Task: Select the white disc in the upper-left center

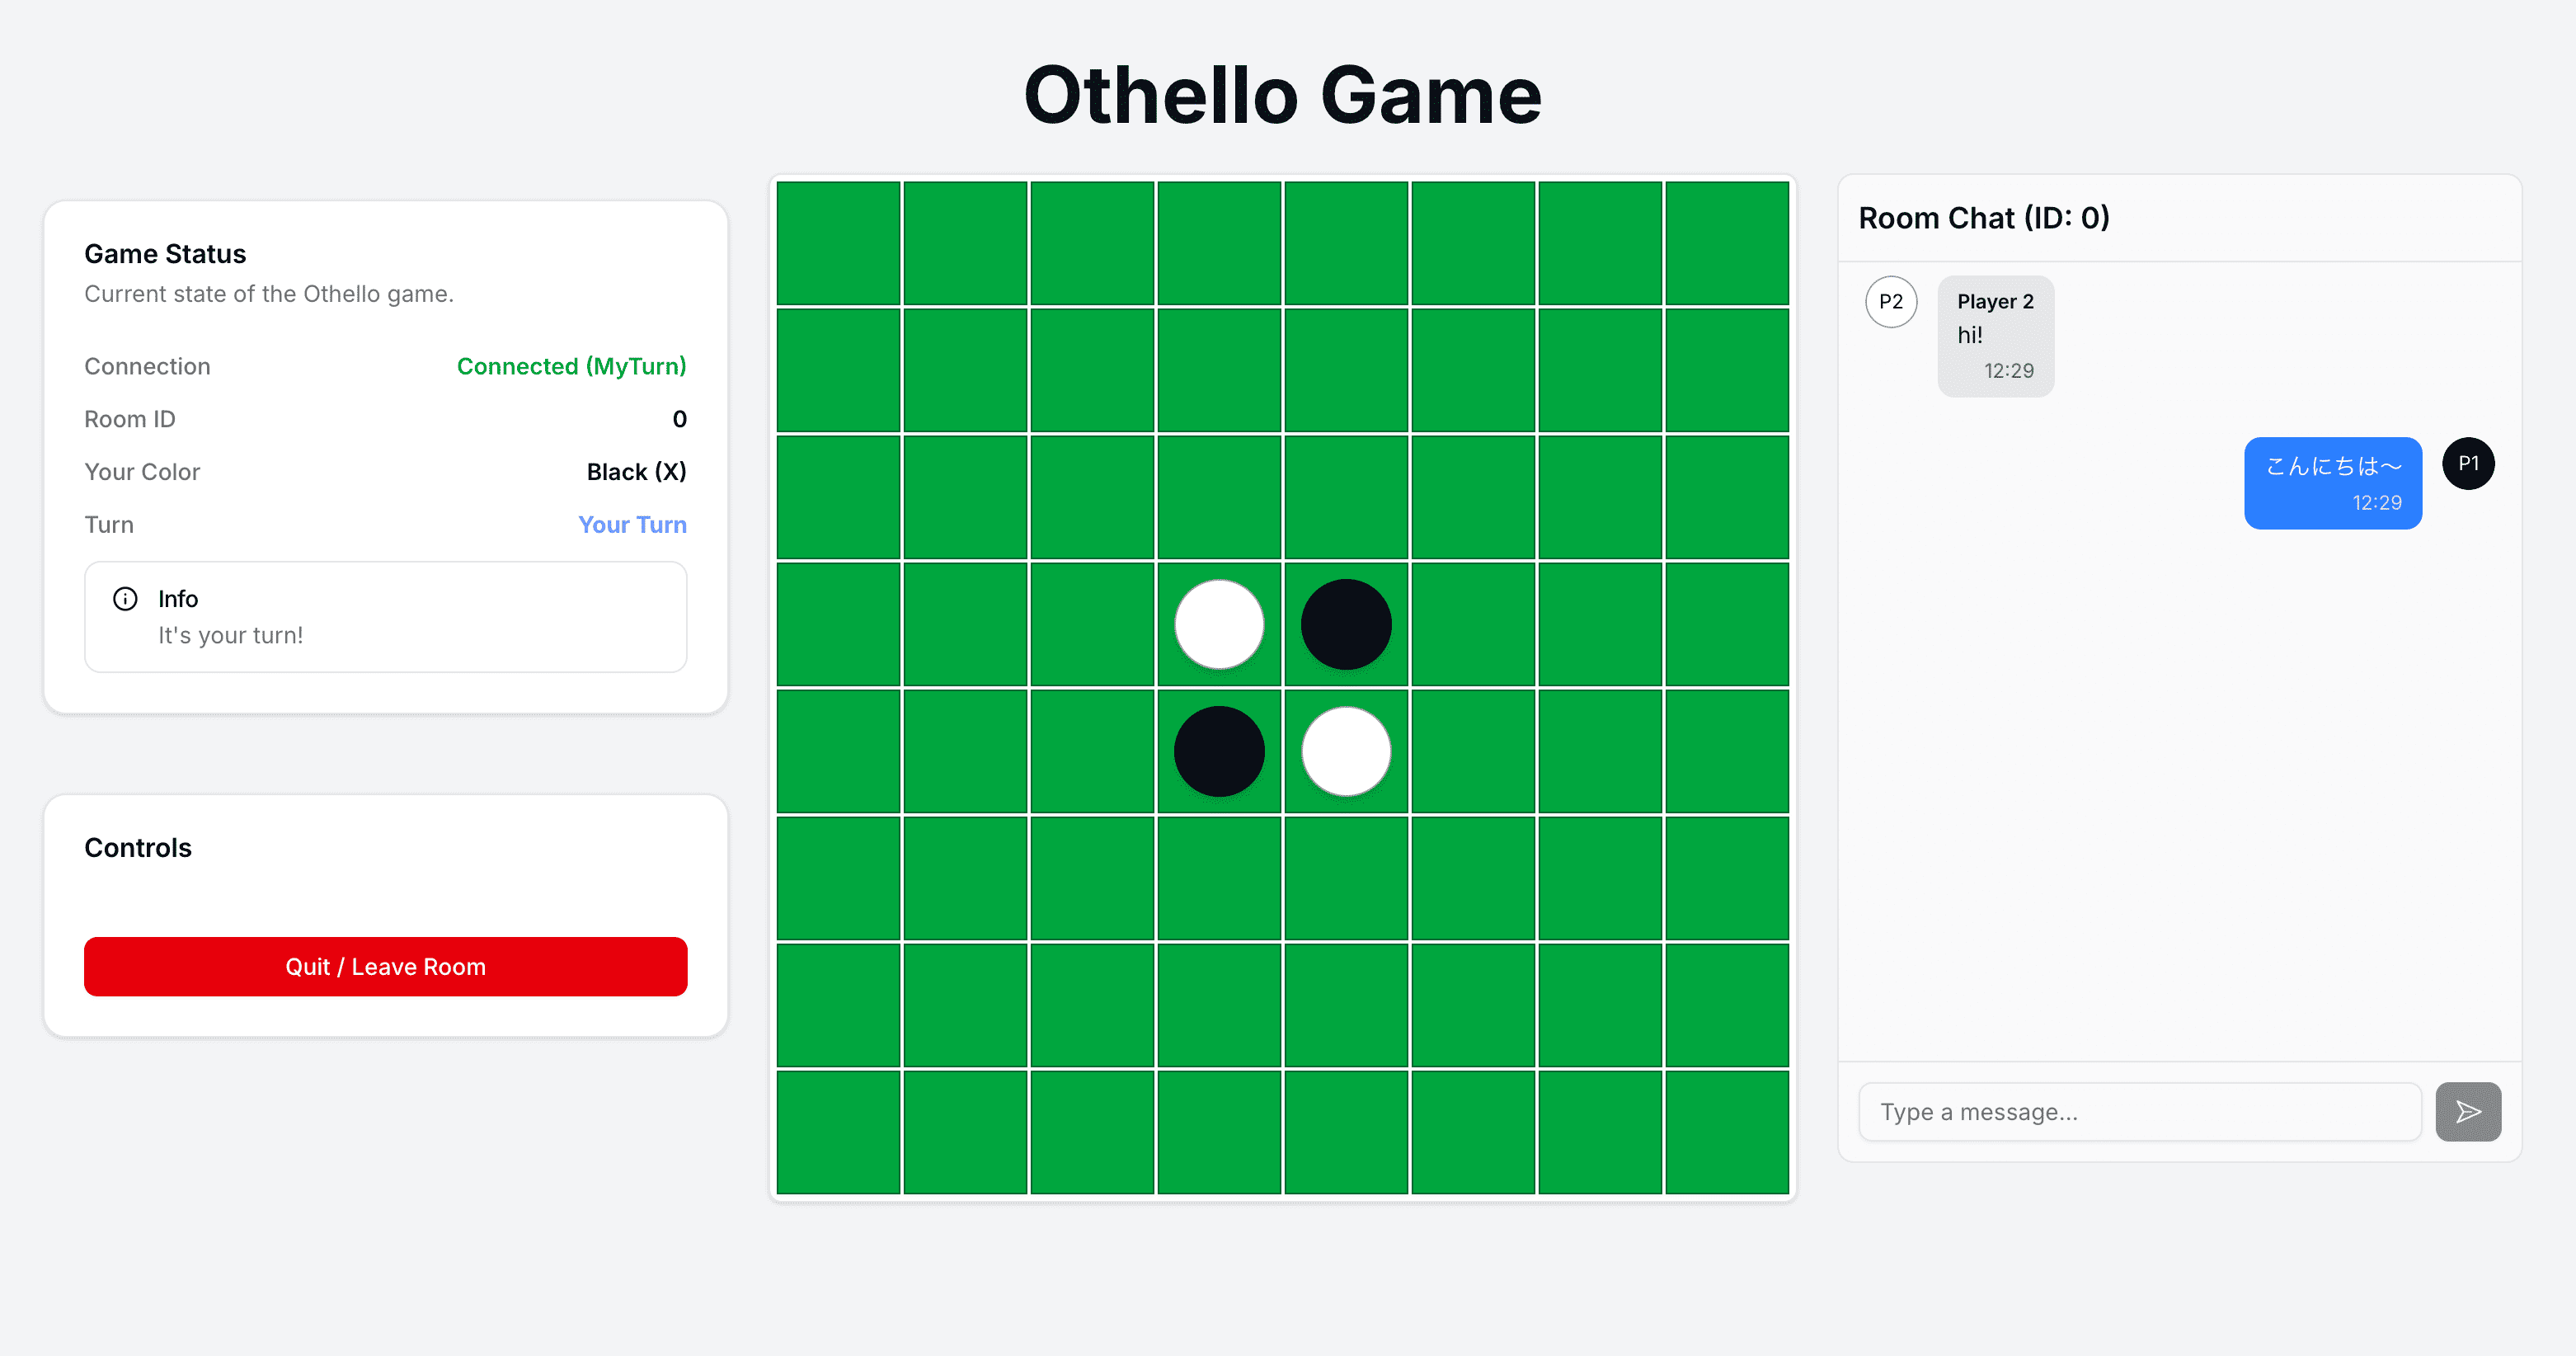Action: [x=1219, y=624]
